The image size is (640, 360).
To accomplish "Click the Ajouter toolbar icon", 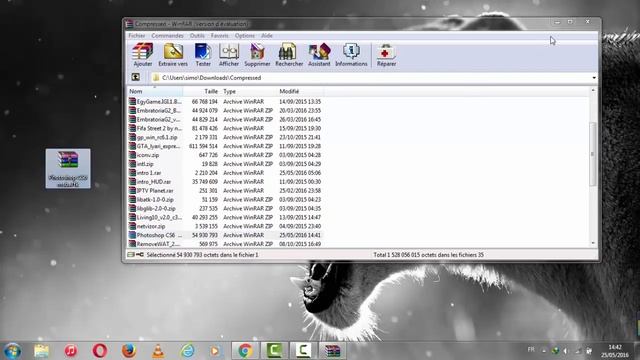I will coord(142,55).
